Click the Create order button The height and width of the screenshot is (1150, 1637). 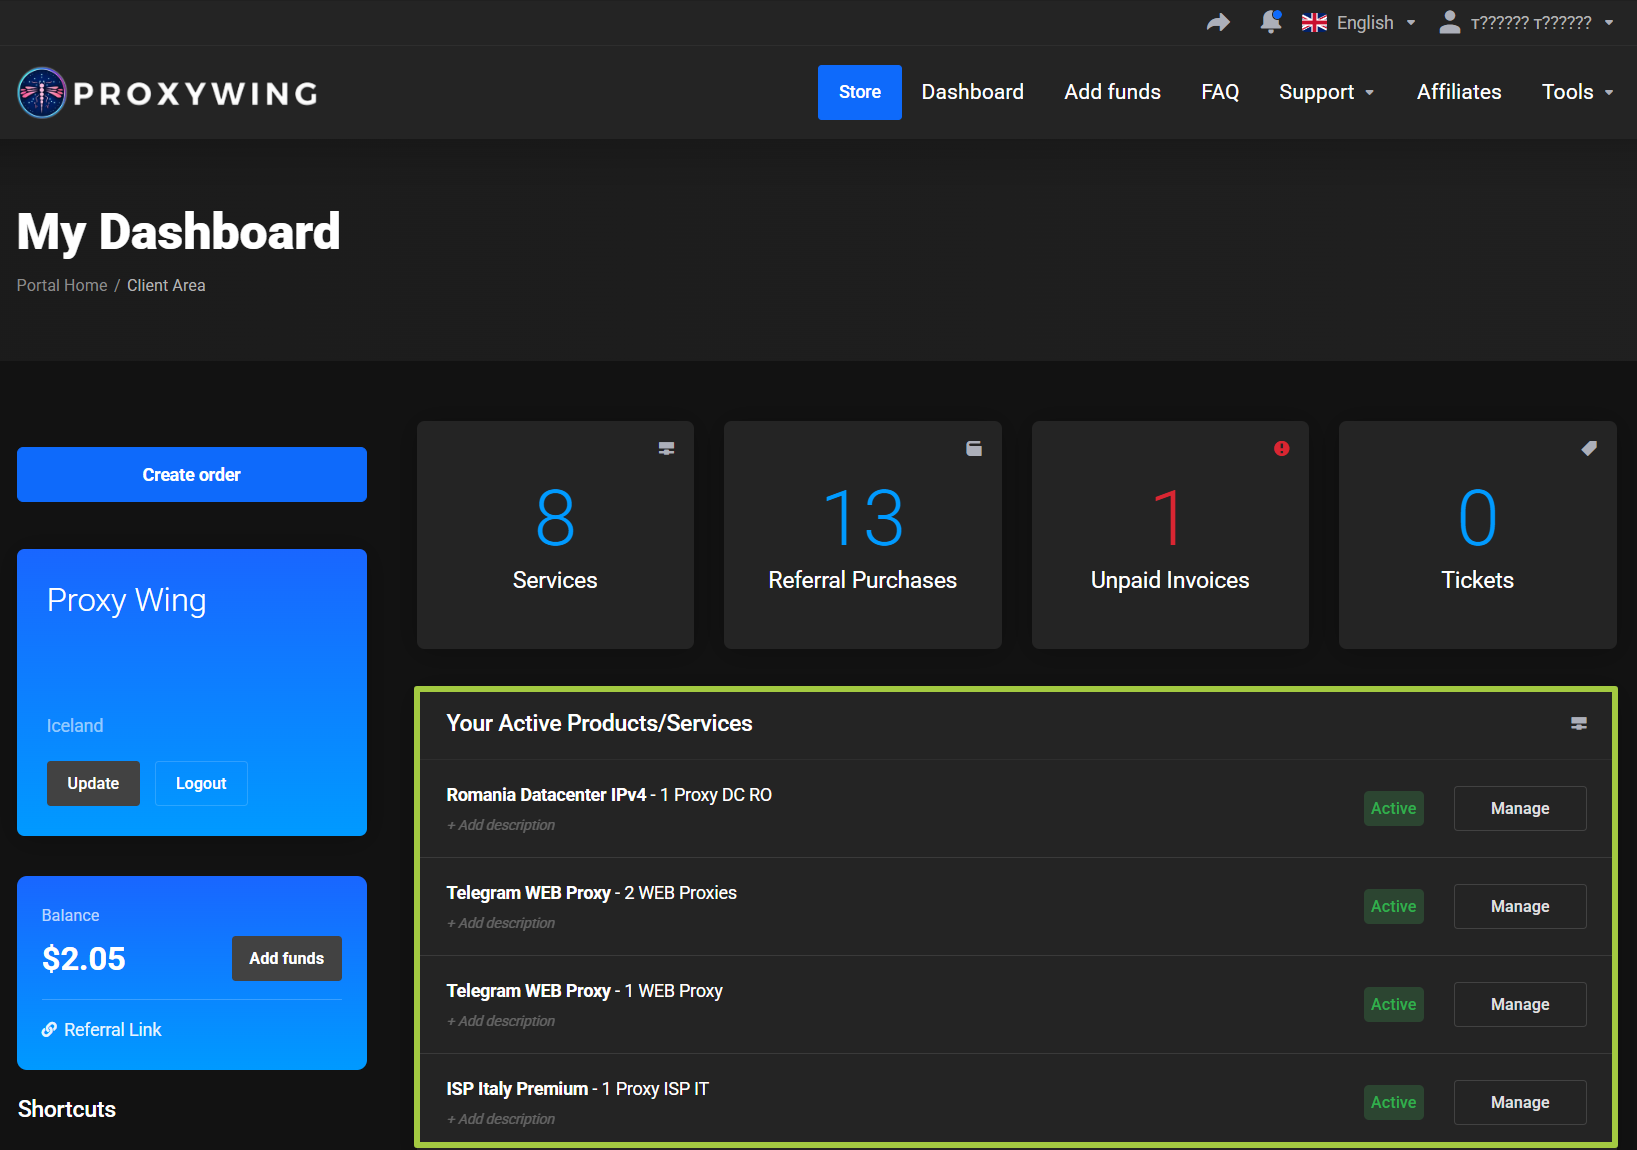192,475
